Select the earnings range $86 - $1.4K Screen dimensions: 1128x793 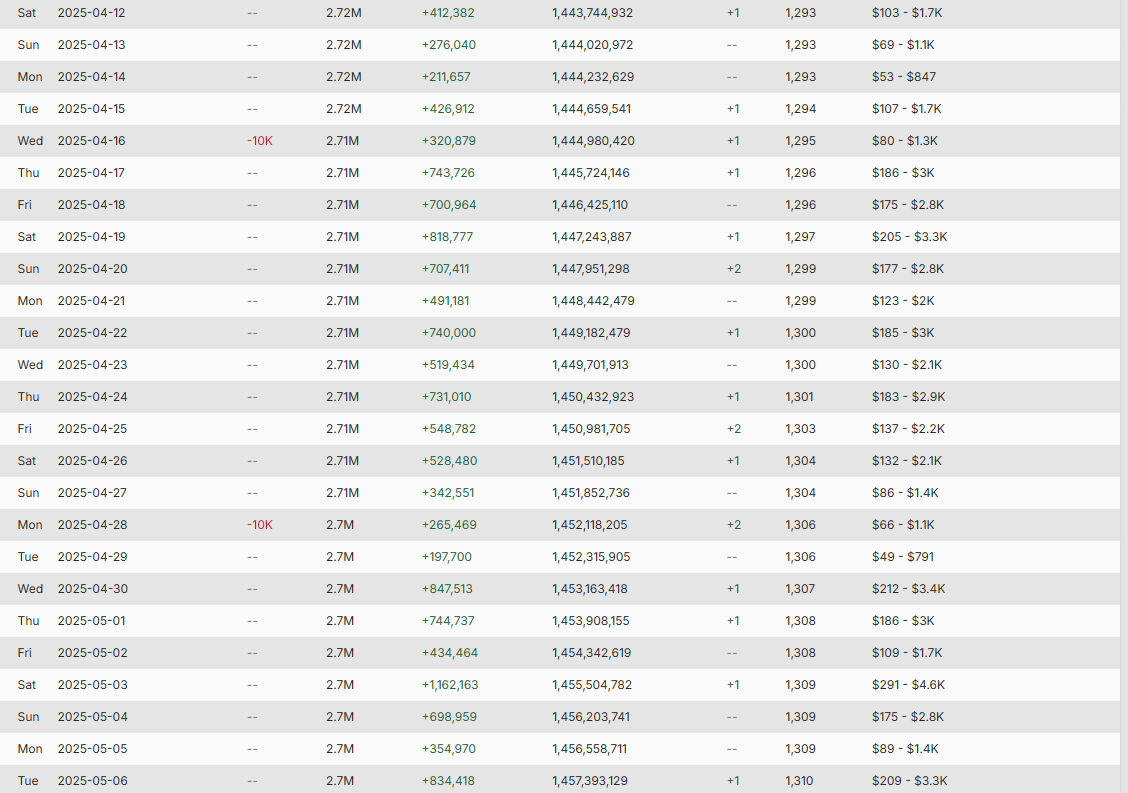click(x=905, y=493)
